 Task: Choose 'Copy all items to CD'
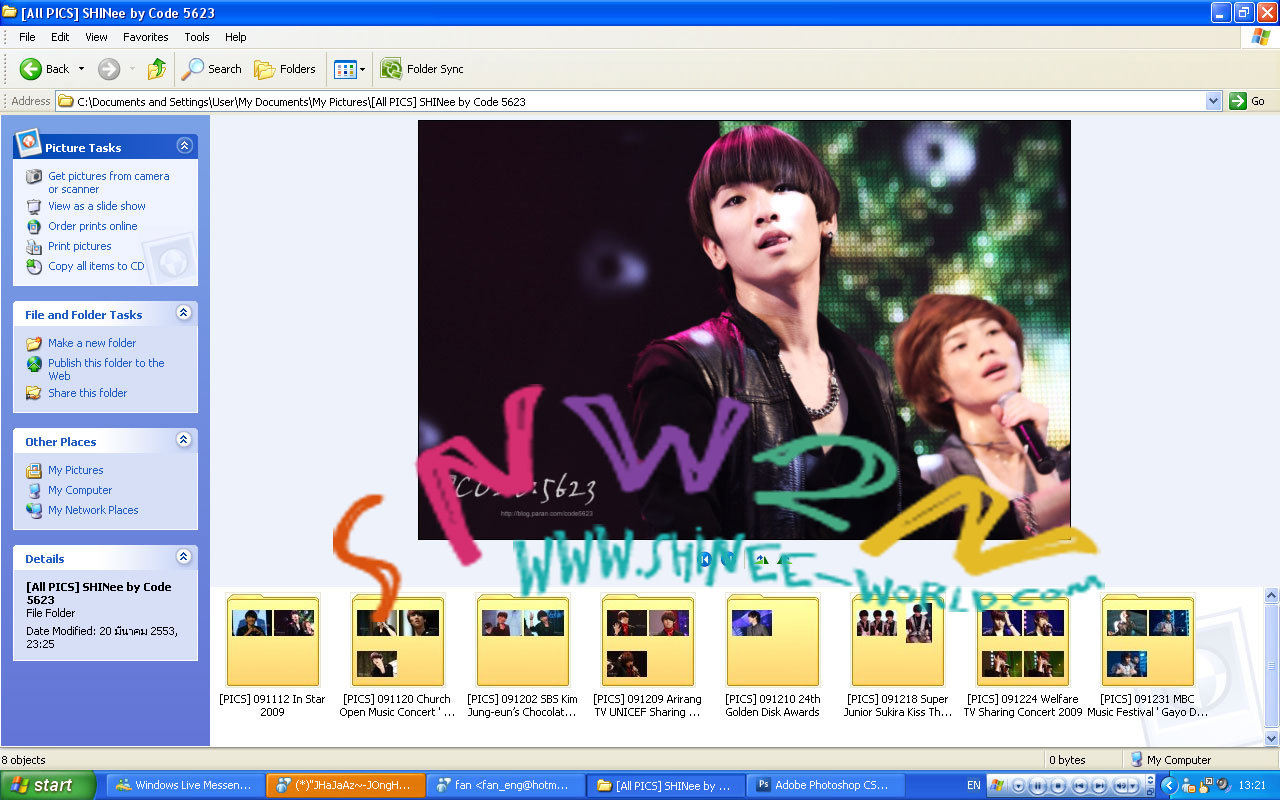click(x=96, y=266)
